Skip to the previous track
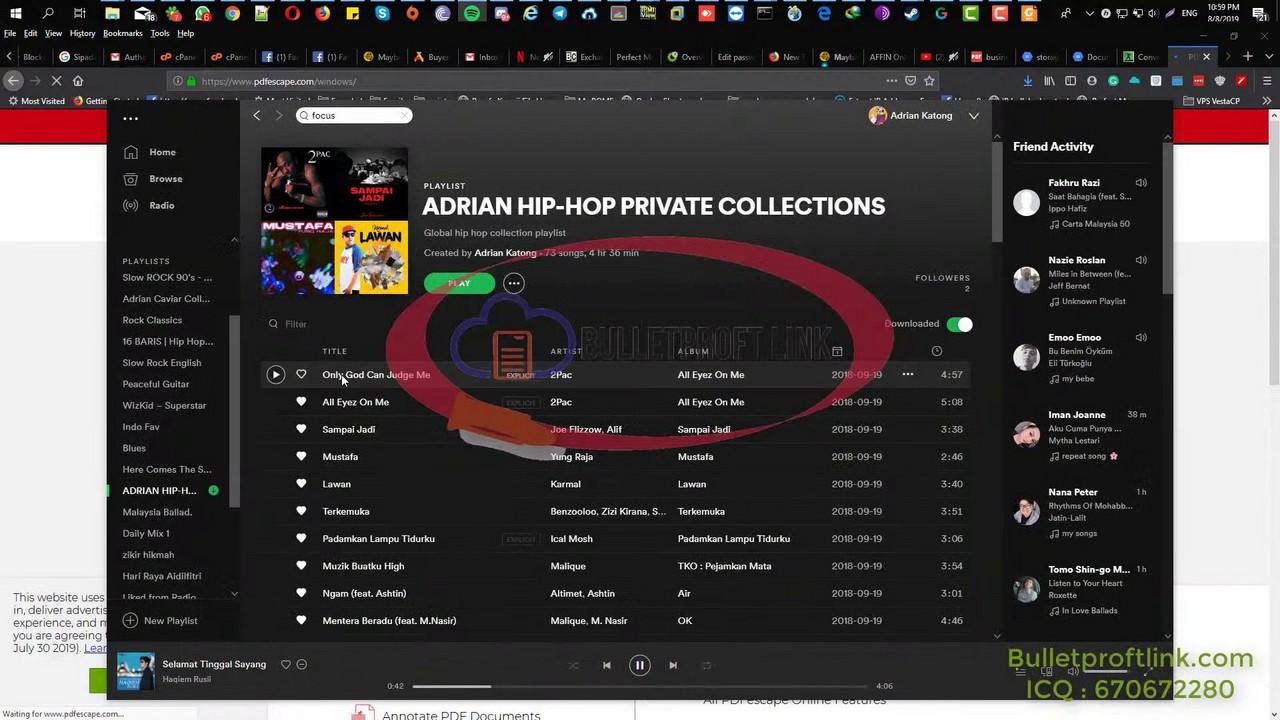1280x720 pixels. (x=606, y=665)
